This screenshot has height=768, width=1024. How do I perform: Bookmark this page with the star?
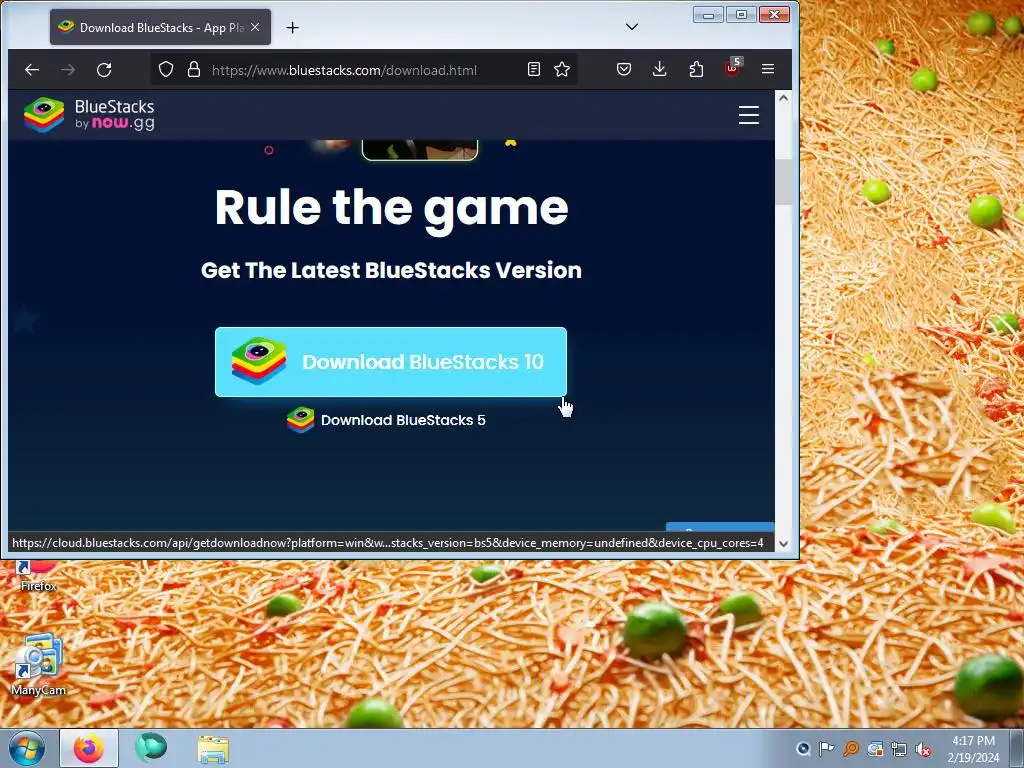(x=562, y=69)
